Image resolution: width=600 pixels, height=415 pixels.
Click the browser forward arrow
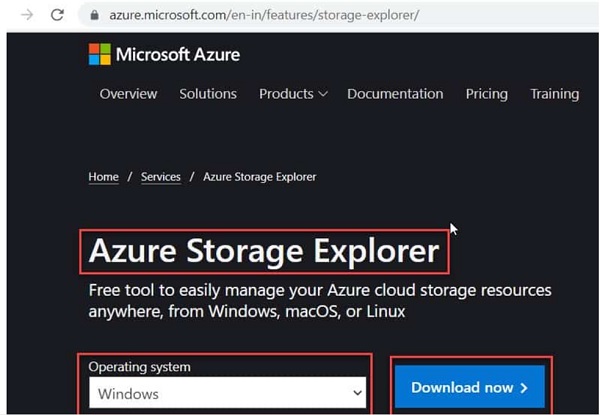click(27, 15)
